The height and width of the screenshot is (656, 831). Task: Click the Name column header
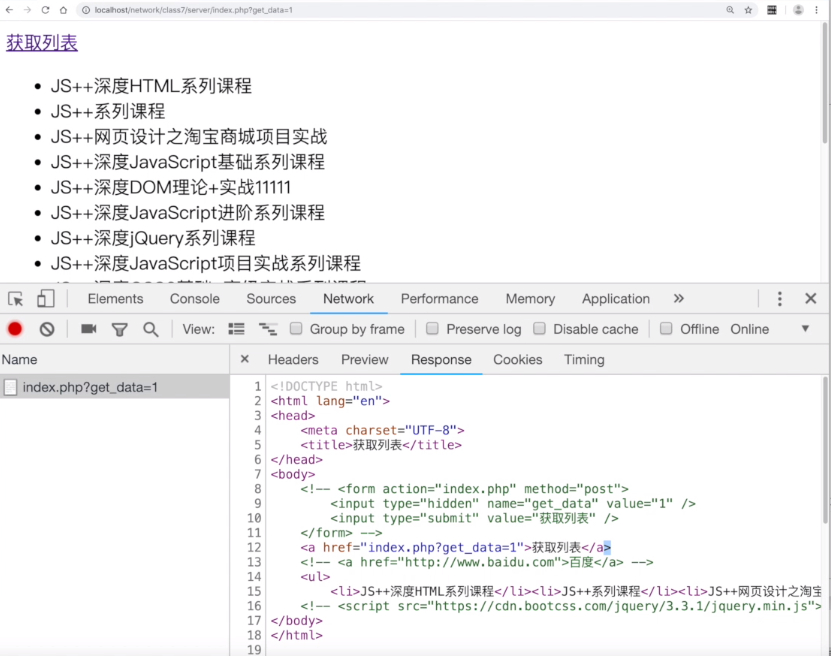coord(114,360)
